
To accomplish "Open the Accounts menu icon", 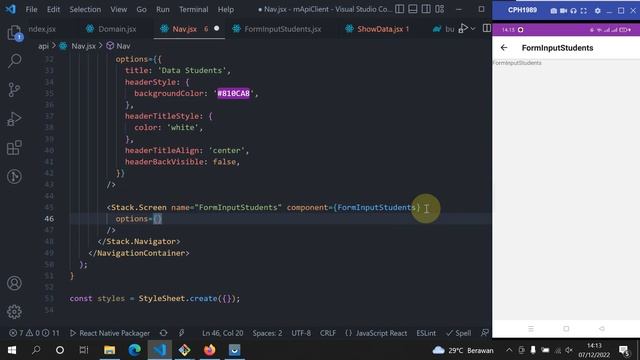I will (x=14, y=283).
